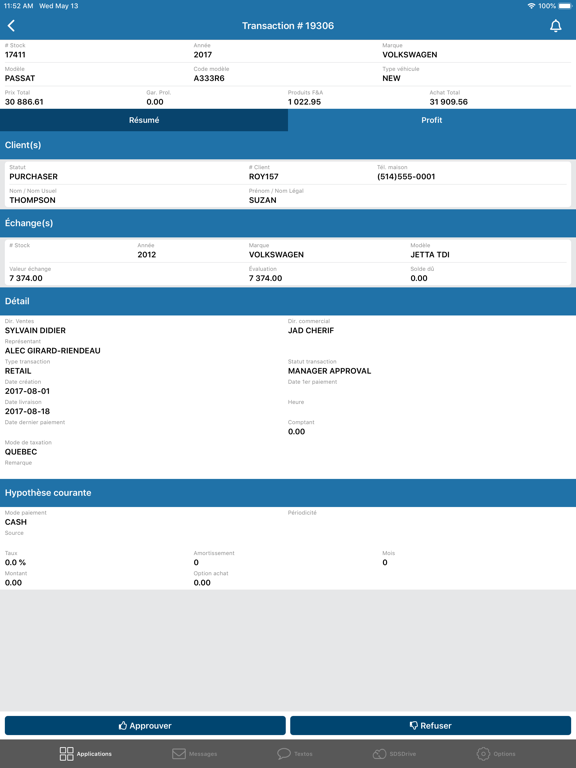
Task: Select Taux value 0.0 %
Action: point(15,562)
